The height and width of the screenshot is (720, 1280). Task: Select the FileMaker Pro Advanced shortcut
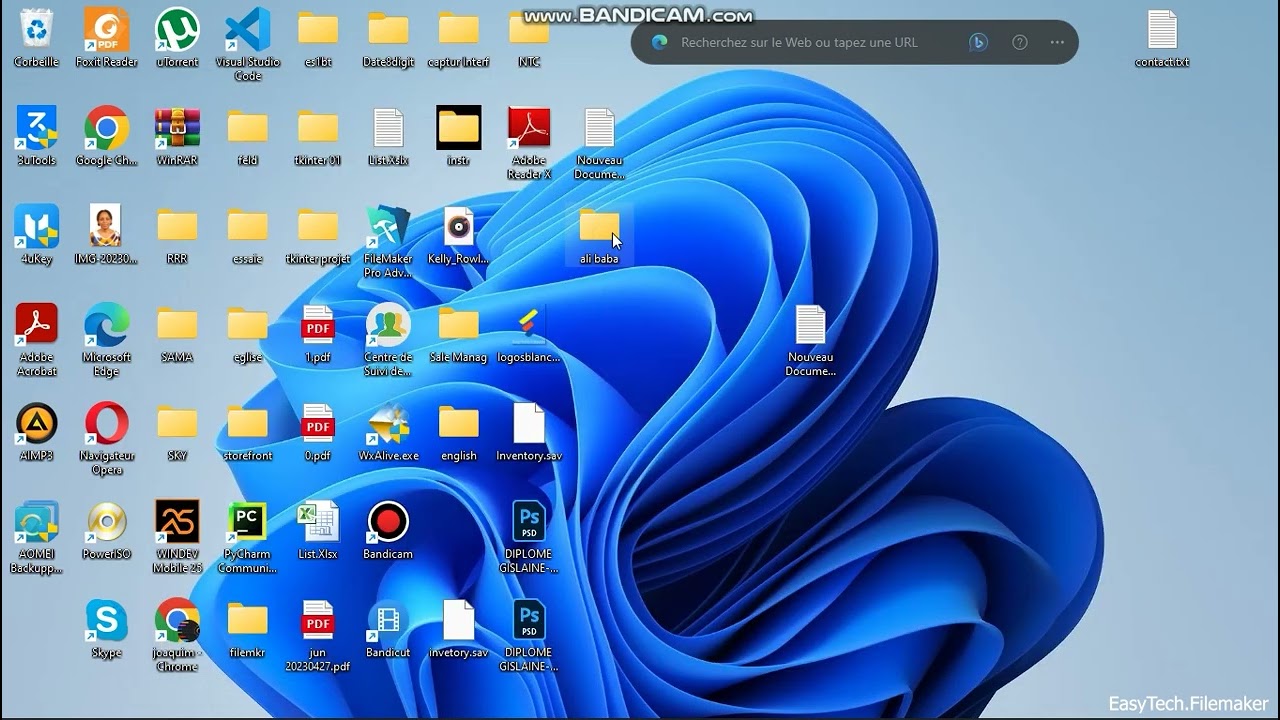click(388, 226)
